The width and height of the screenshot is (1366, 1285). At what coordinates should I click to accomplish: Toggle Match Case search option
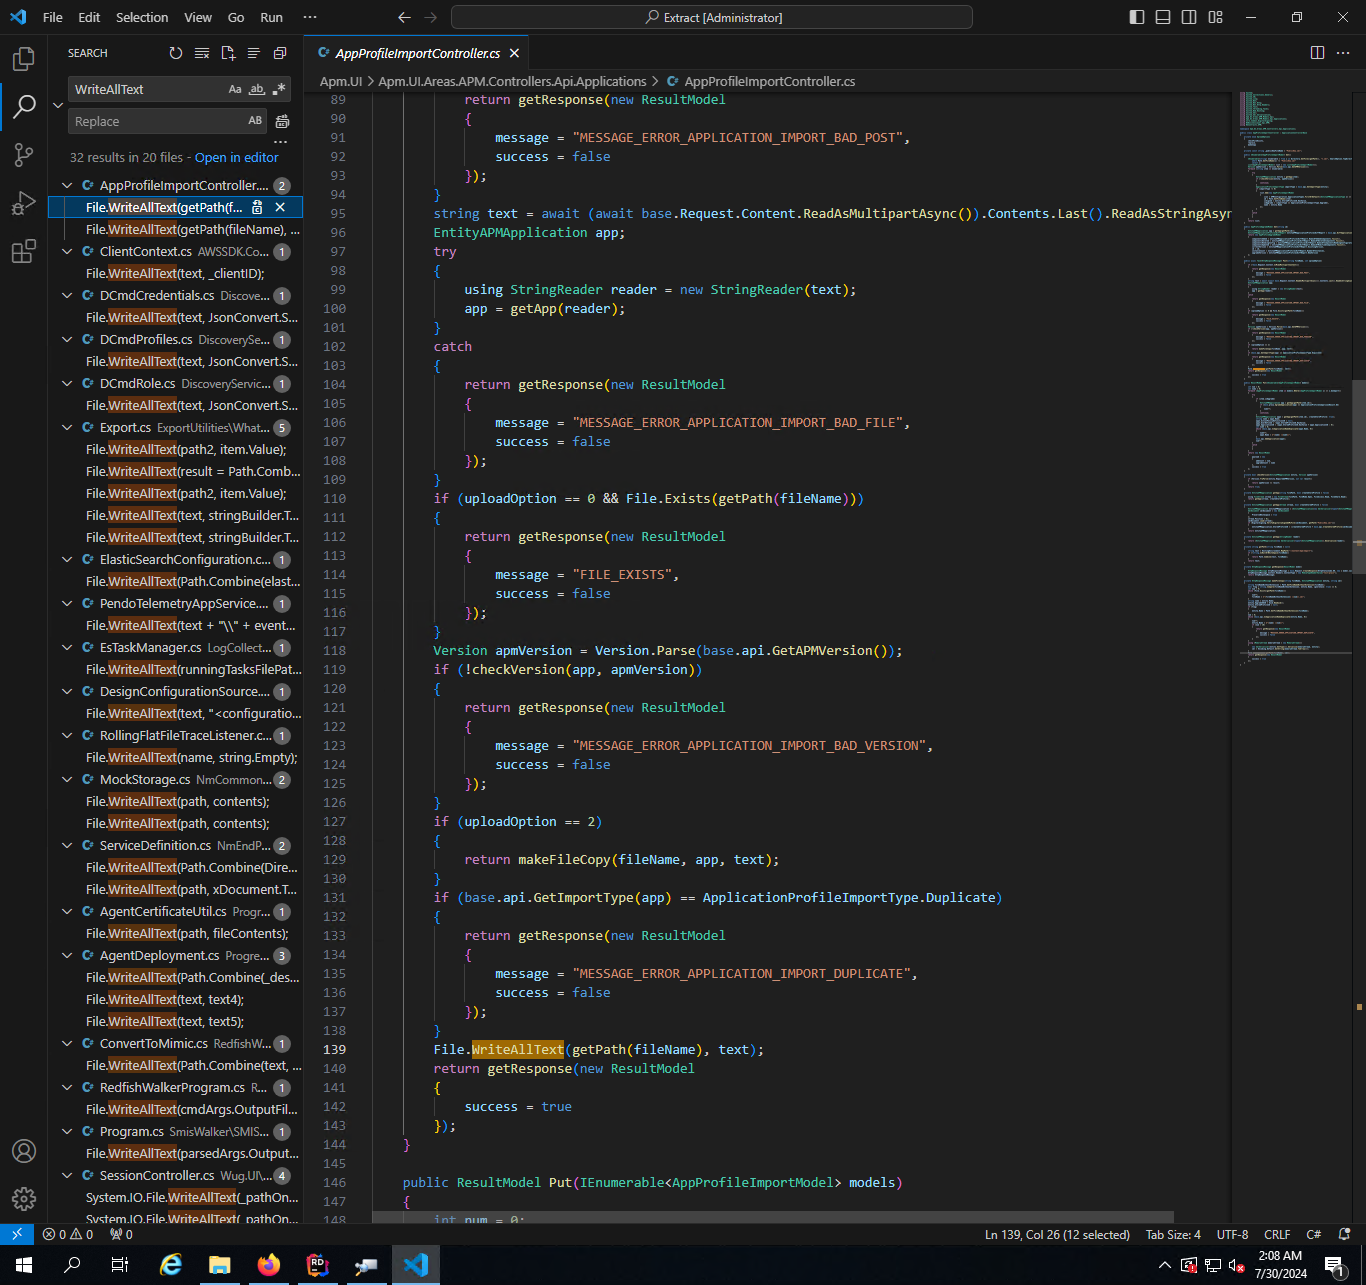click(x=235, y=89)
